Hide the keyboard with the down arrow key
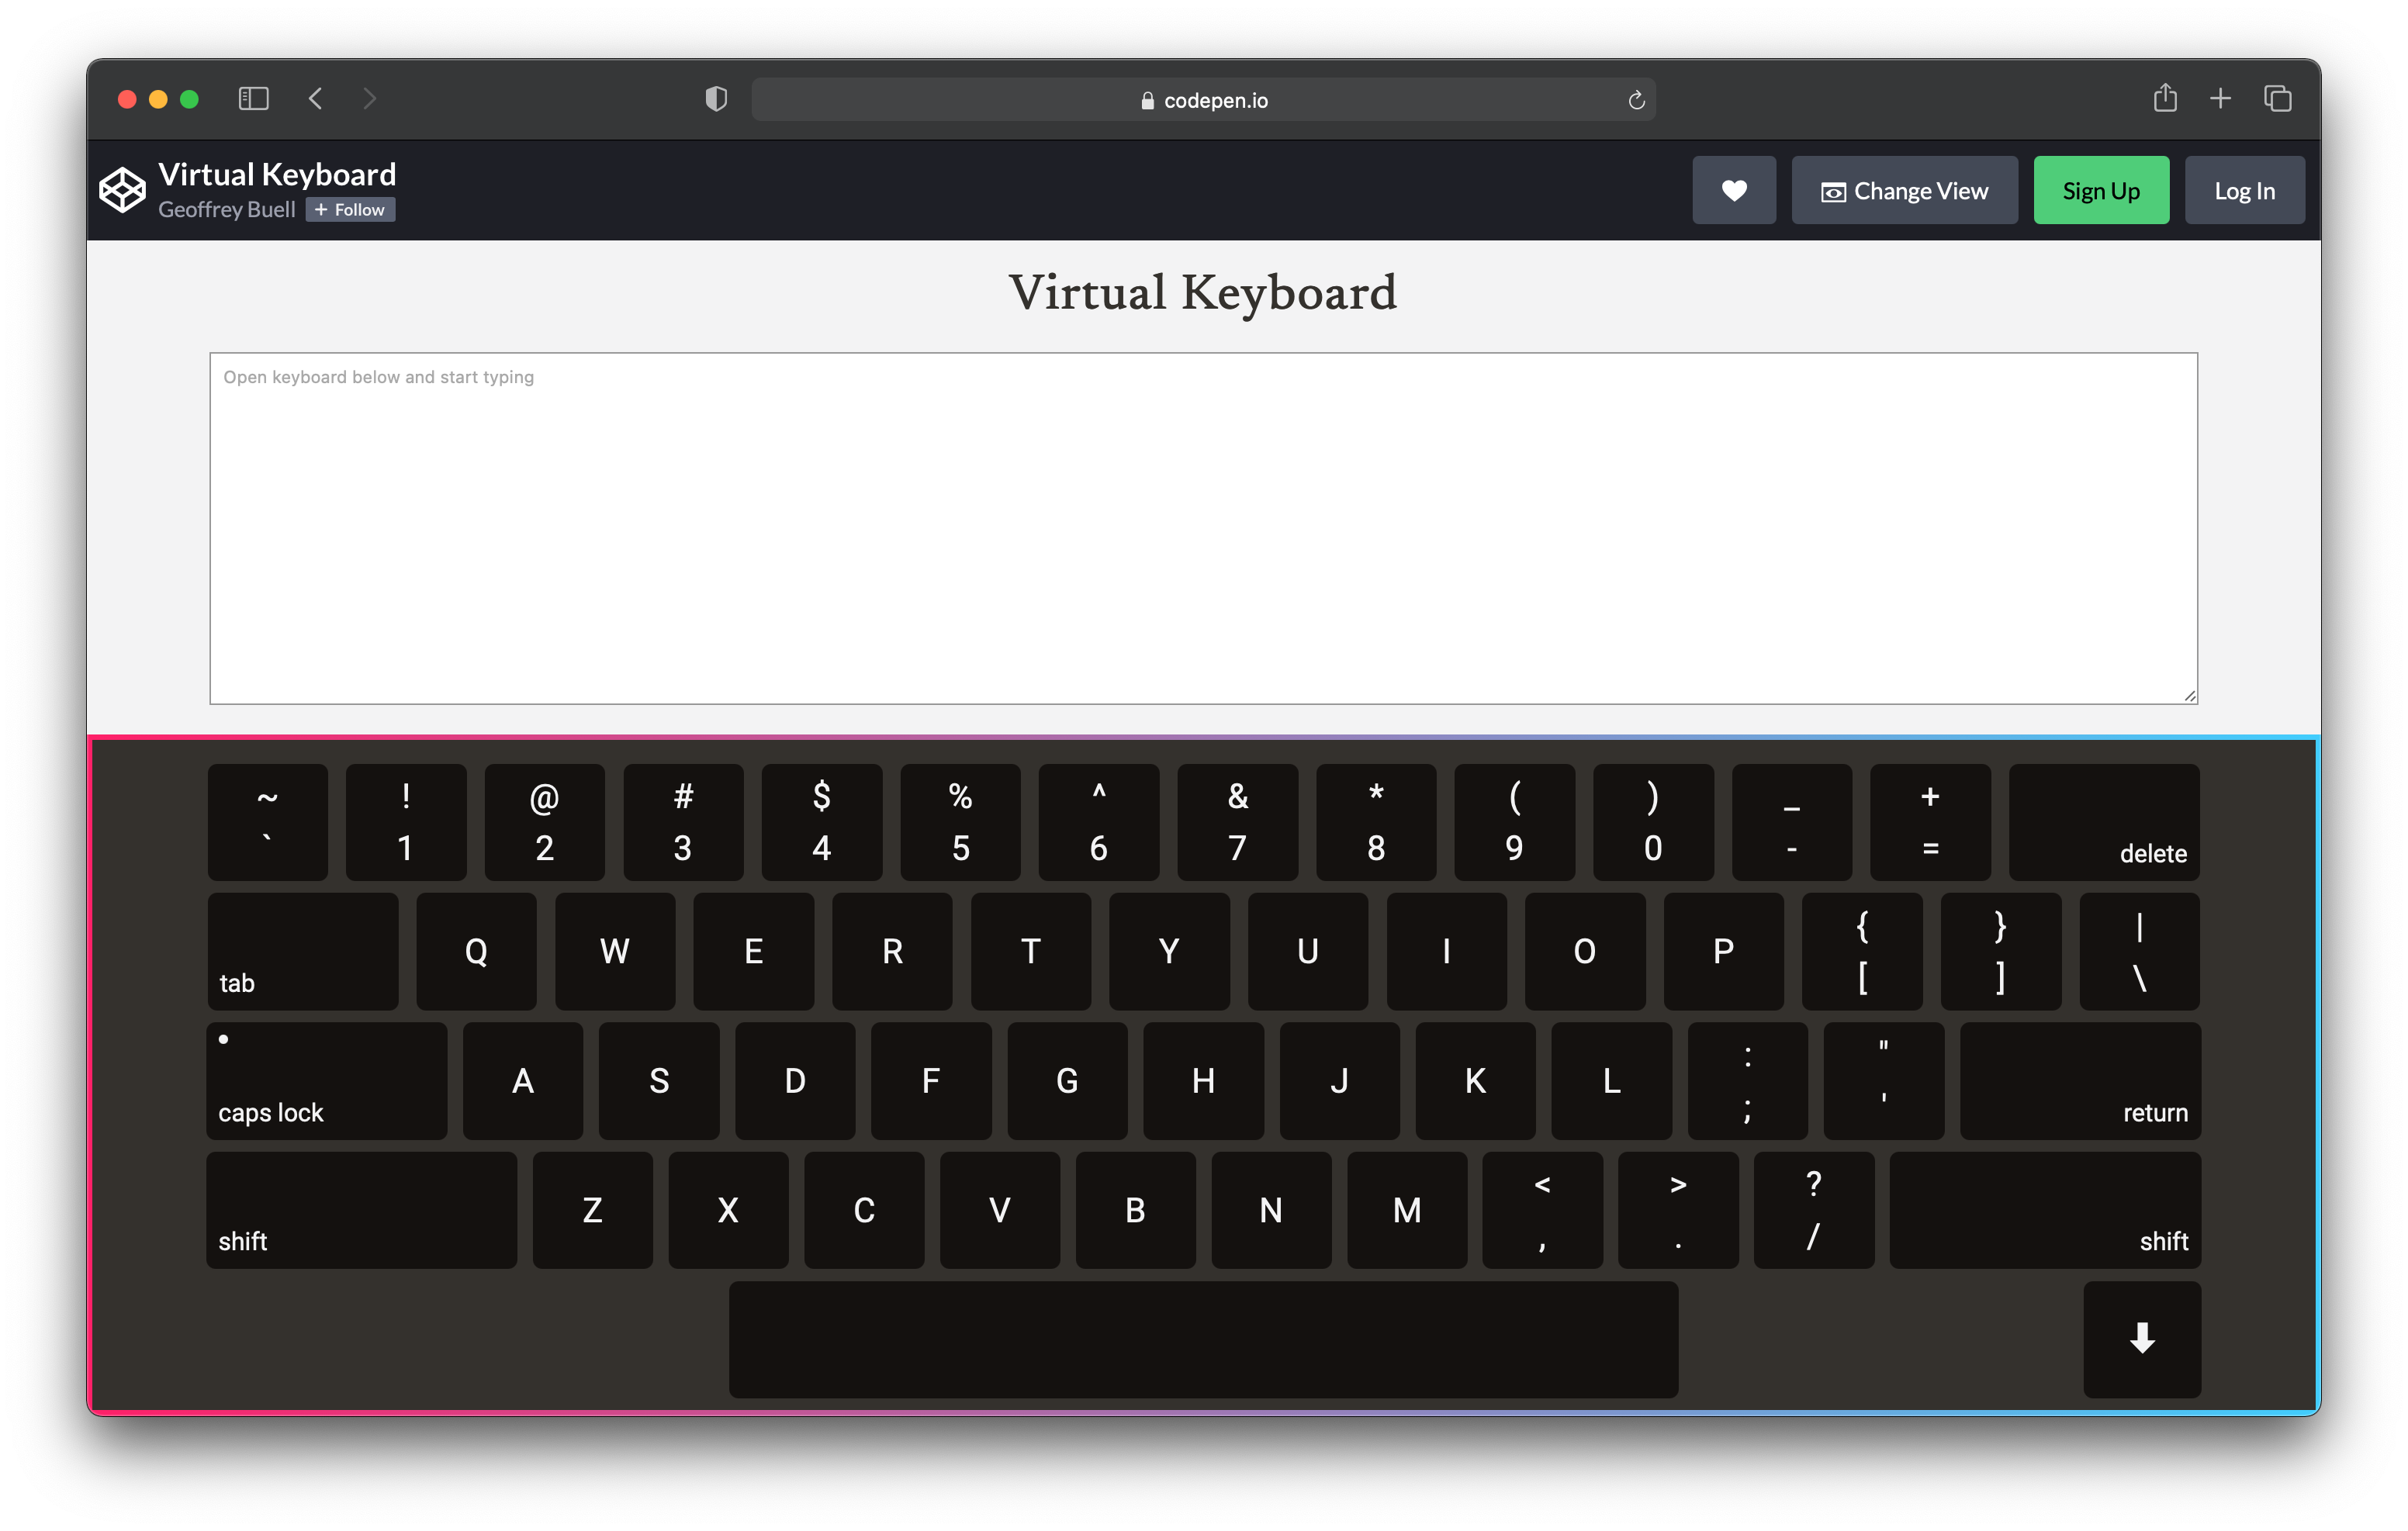The image size is (2408, 1531). point(2141,1338)
